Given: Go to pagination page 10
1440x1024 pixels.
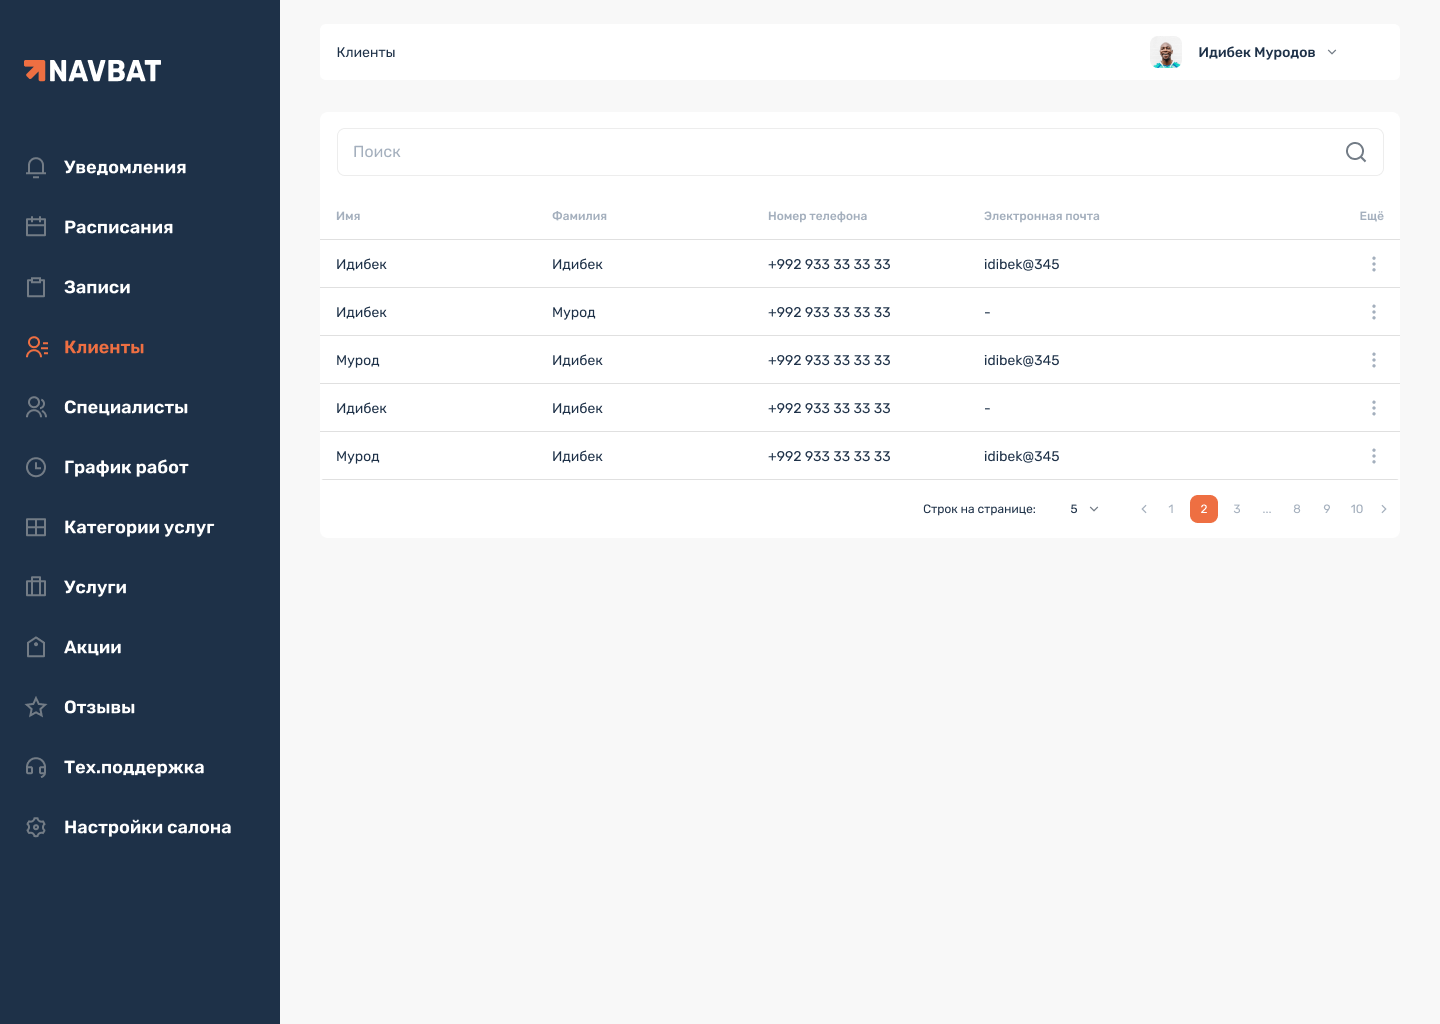Looking at the screenshot, I should [x=1357, y=509].
